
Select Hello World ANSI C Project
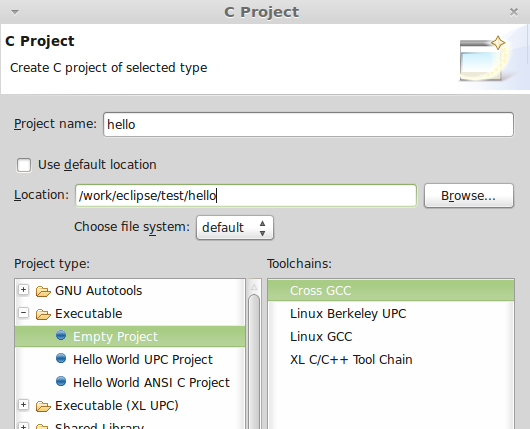(151, 382)
